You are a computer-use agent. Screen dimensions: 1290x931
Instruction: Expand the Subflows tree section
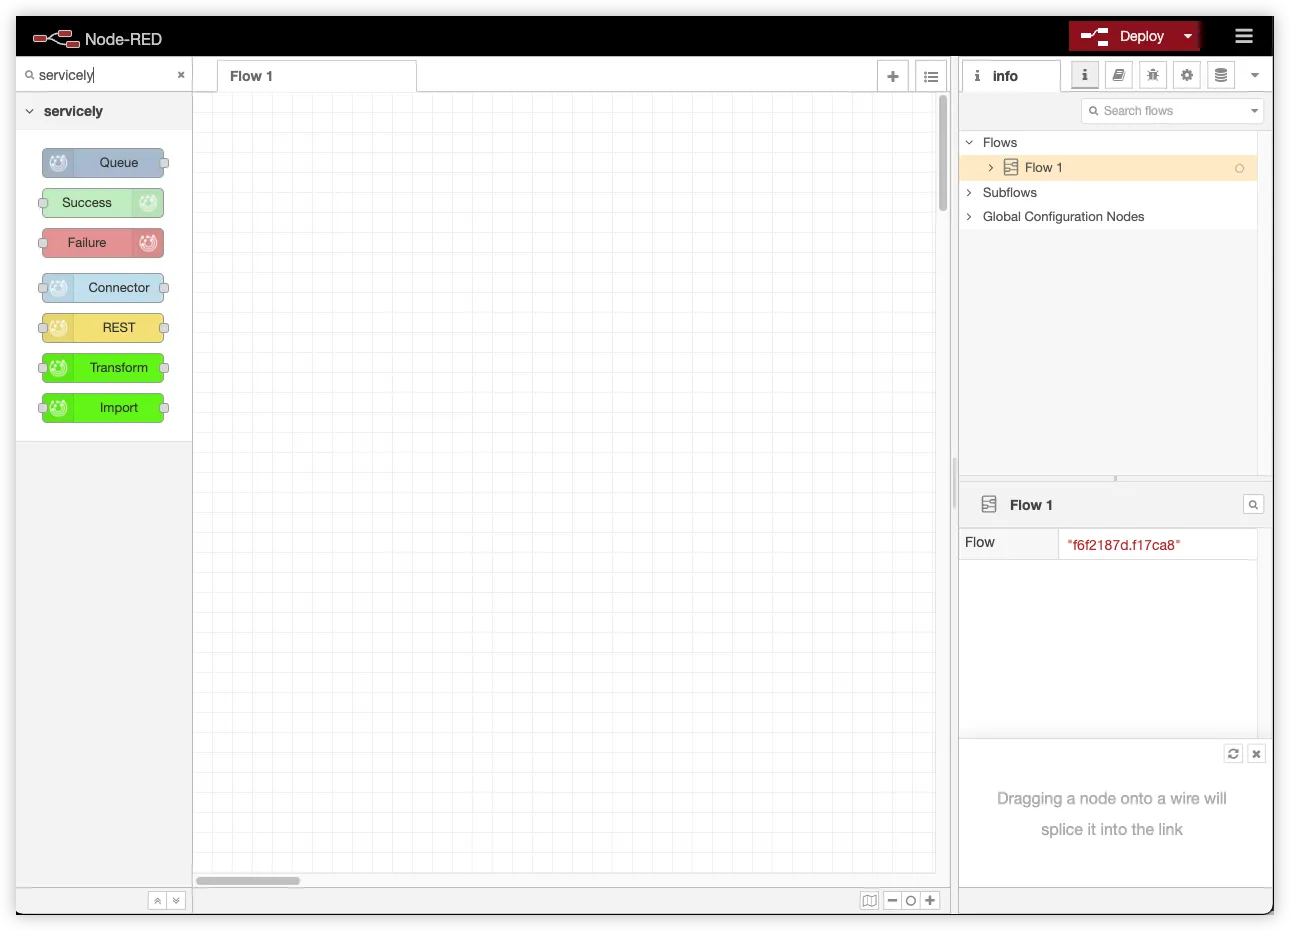tap(969, 193)
